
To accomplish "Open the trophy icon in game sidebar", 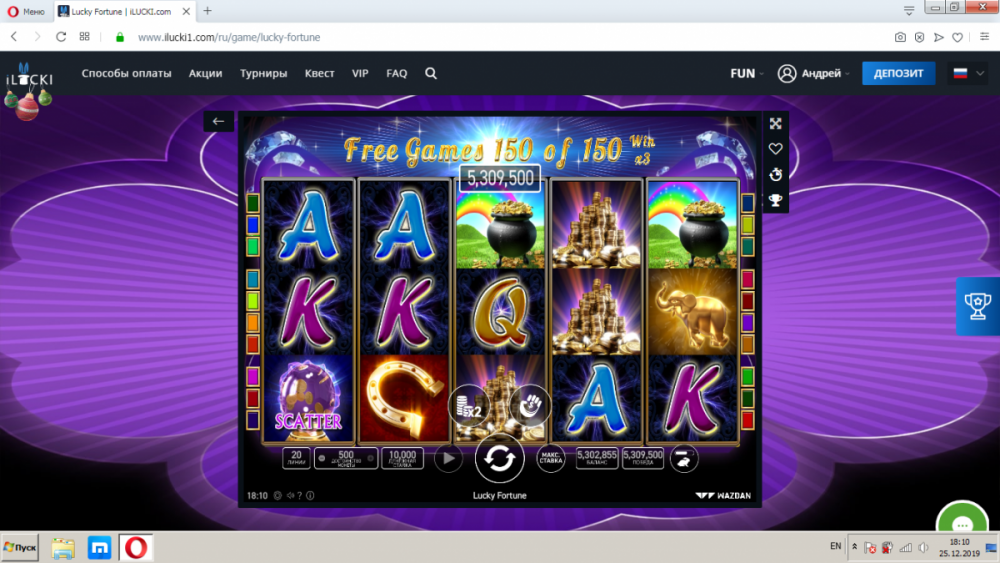I will (776, 201).
